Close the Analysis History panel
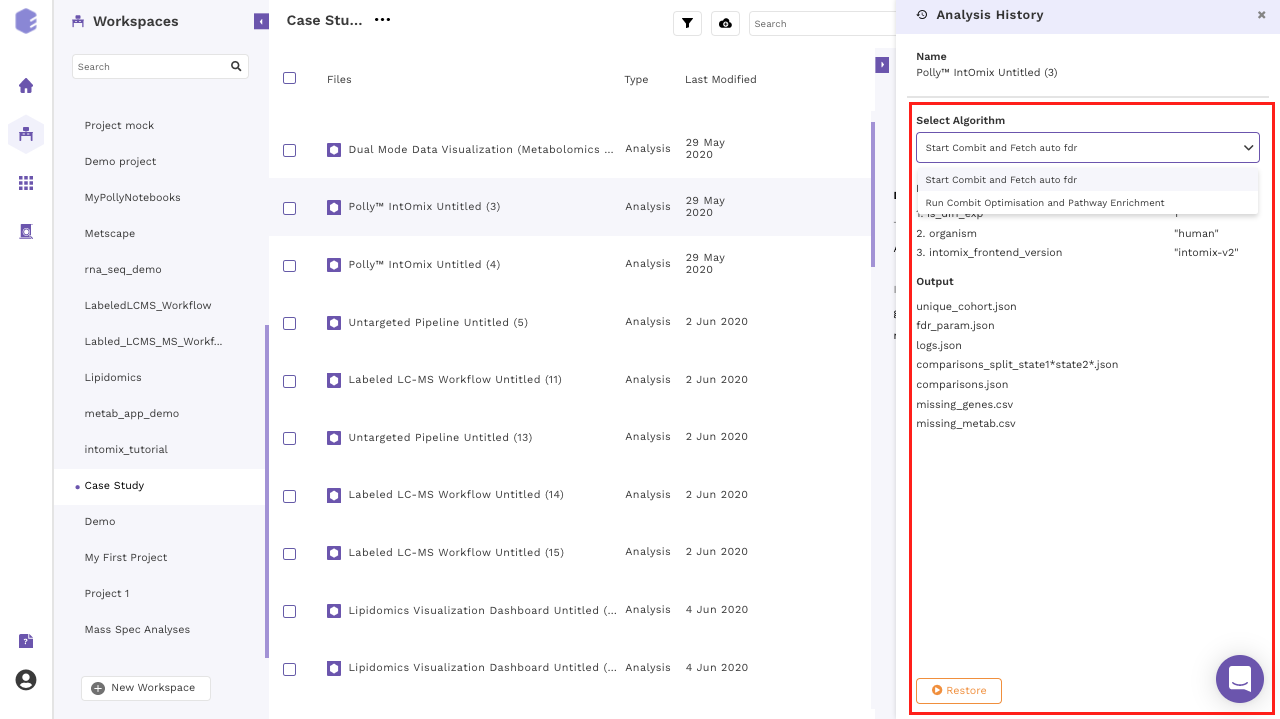Image resolution: width=1280 pixels, height=719 pixels. [1261, 15]
